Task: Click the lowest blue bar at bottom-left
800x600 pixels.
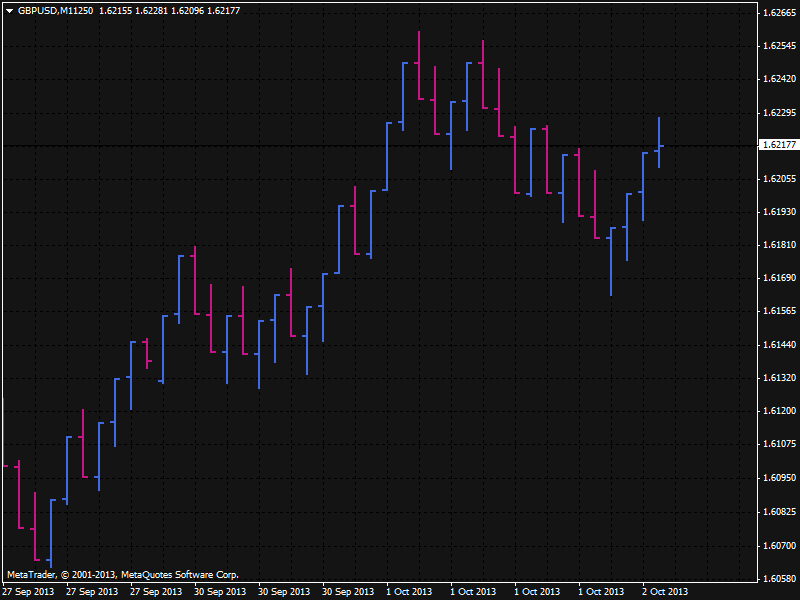Action: coord(51,530)
